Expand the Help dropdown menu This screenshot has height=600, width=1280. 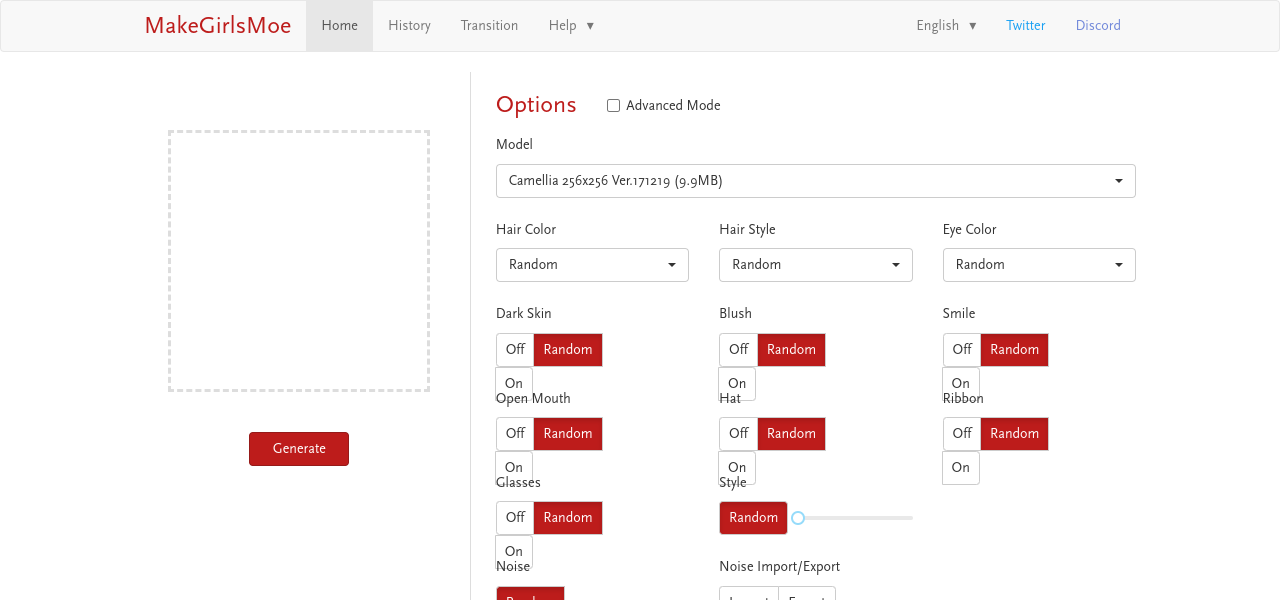[571, 26]
